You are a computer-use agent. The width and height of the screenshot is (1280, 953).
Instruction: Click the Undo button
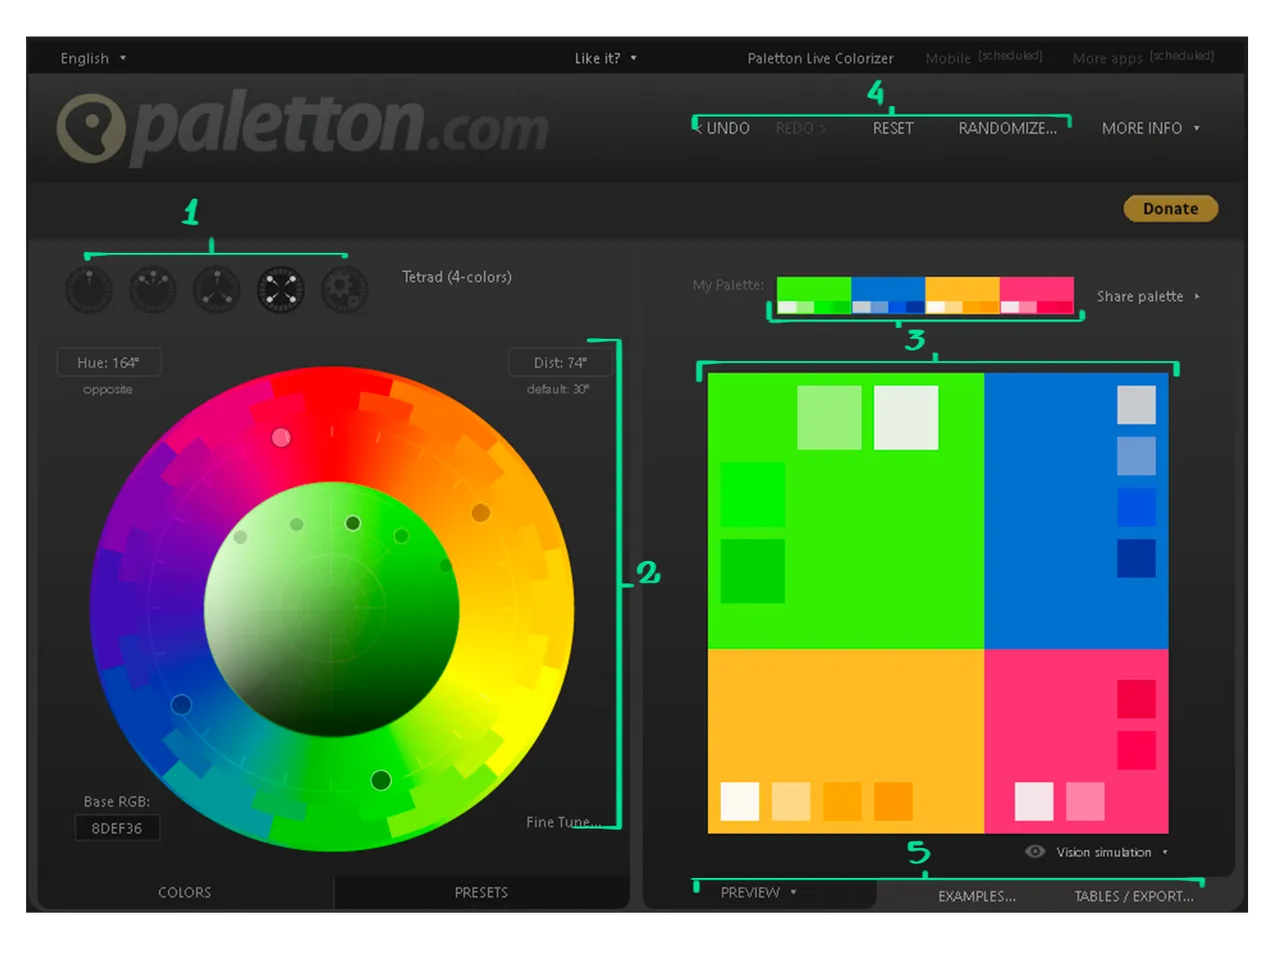[x=724, y=128]
